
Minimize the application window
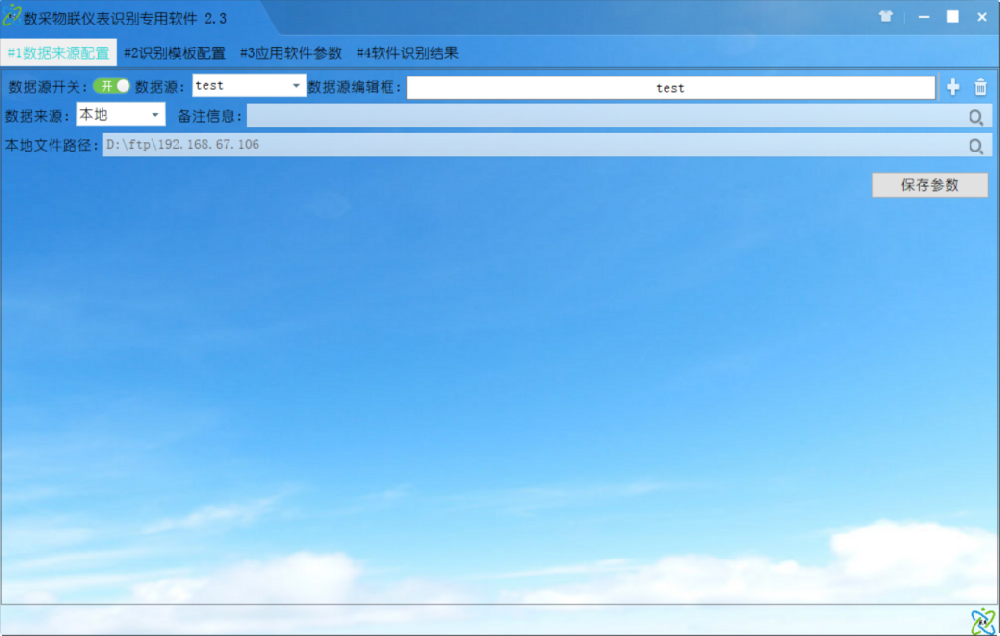922,17
